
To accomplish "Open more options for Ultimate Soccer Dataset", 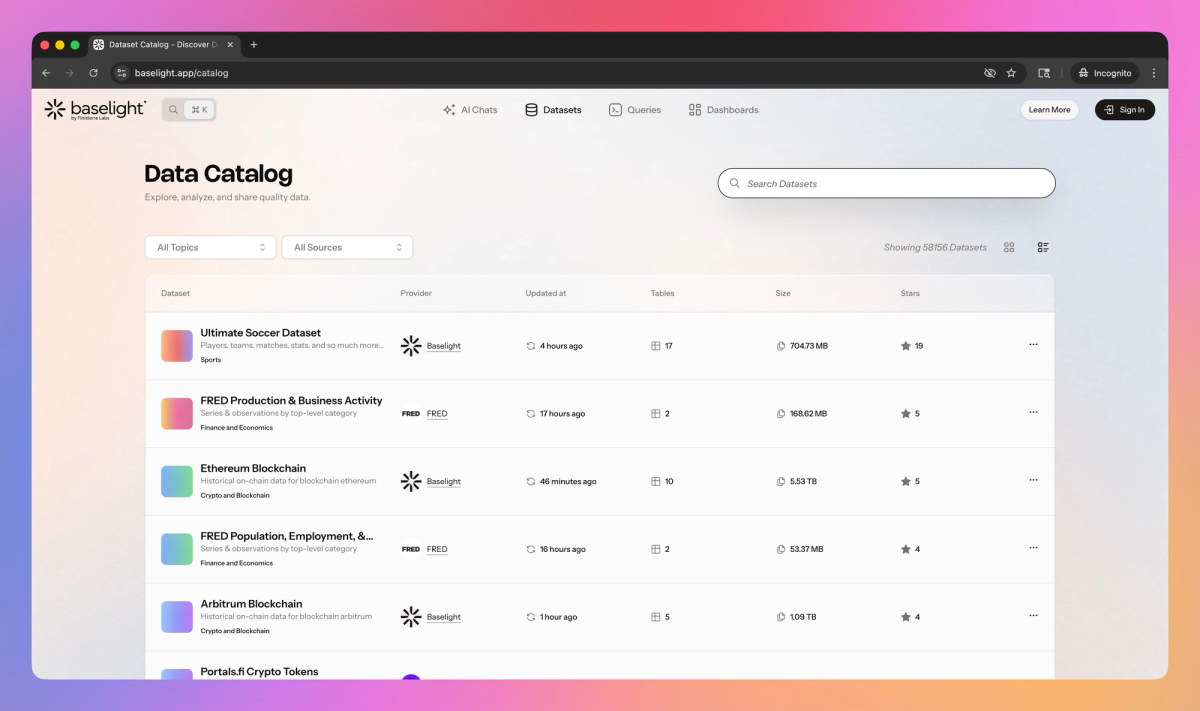I will tap(1033, 345).
